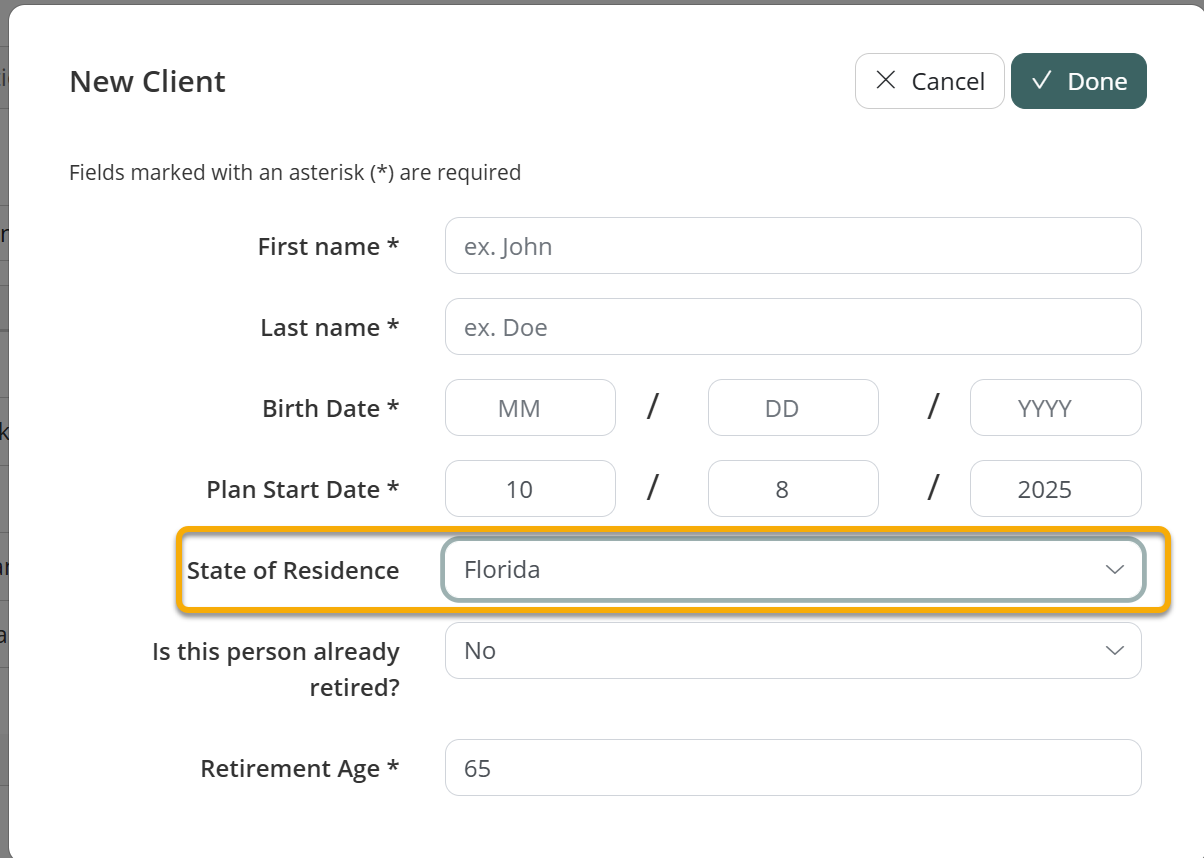Click the X icon in the Cancel button

[x=885, y=81]
